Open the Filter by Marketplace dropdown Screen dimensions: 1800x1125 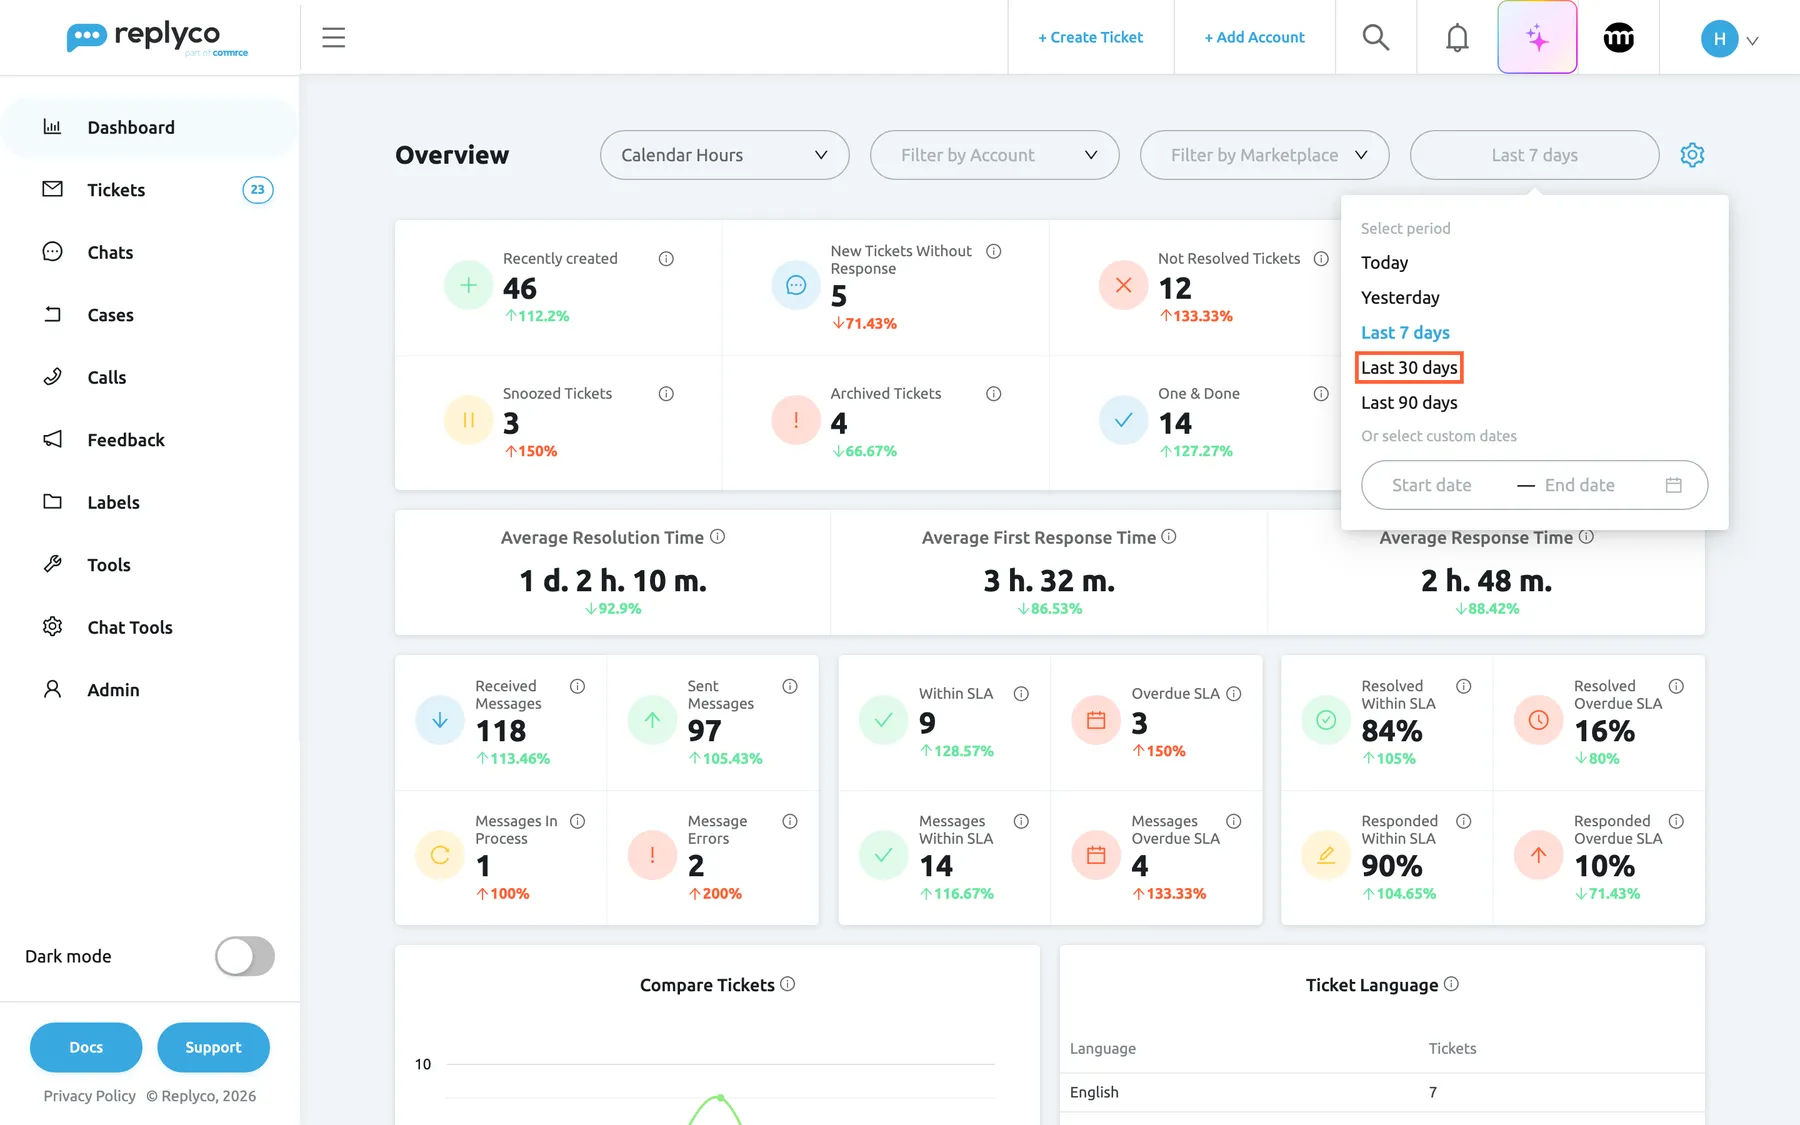click(1264, 155)
